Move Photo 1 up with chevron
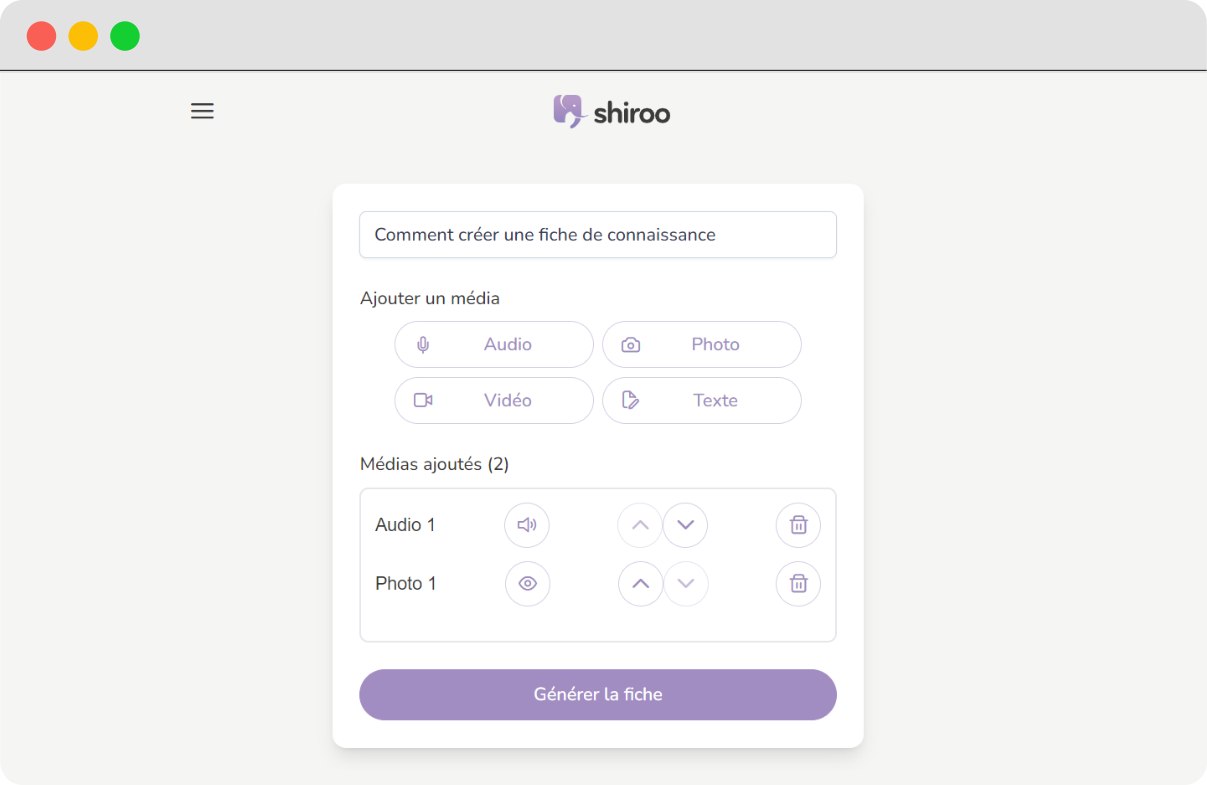1207x785 pixels. (641, 584)
